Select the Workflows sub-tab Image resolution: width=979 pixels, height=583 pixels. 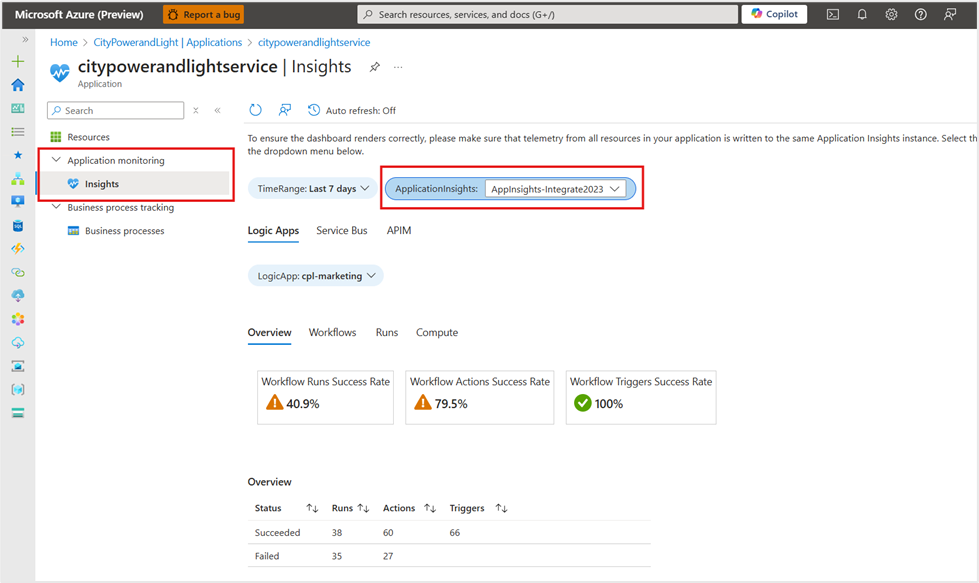(x=332, y=333)
